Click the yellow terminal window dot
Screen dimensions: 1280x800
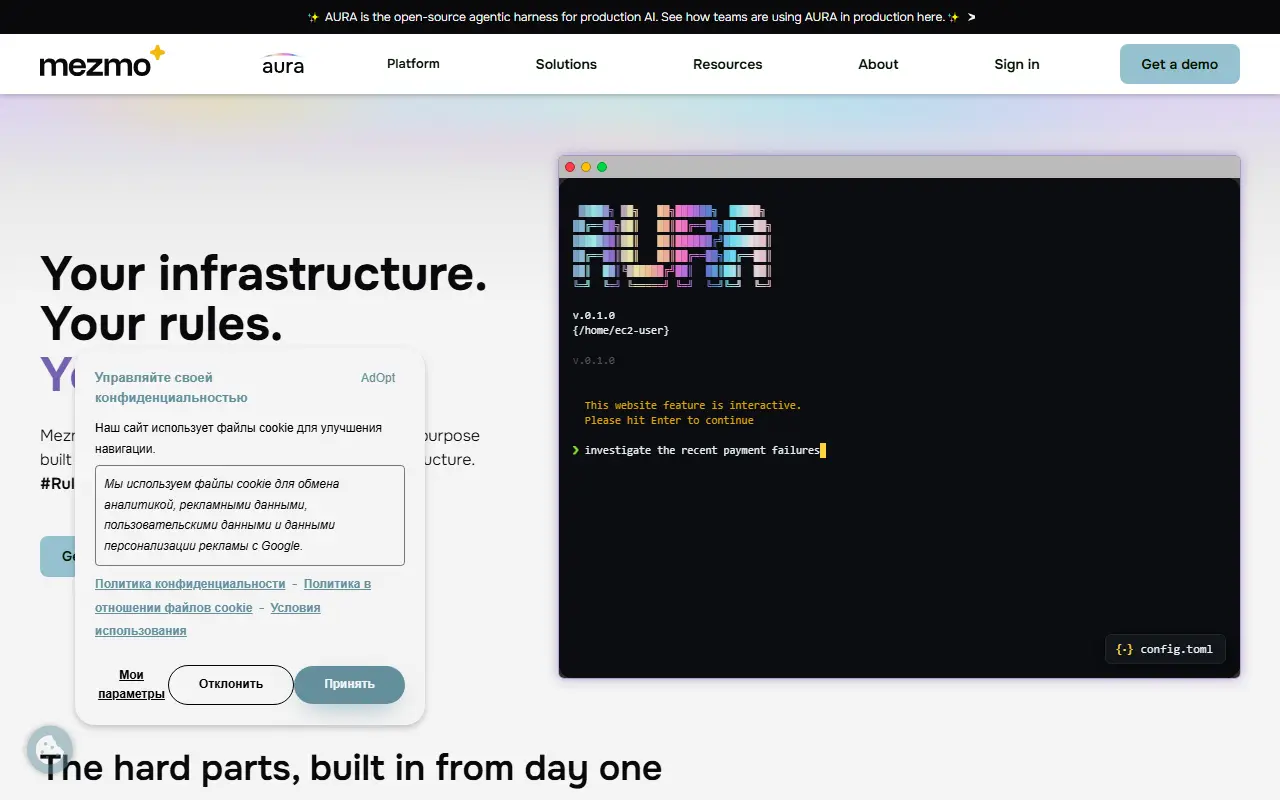(586, 167)
